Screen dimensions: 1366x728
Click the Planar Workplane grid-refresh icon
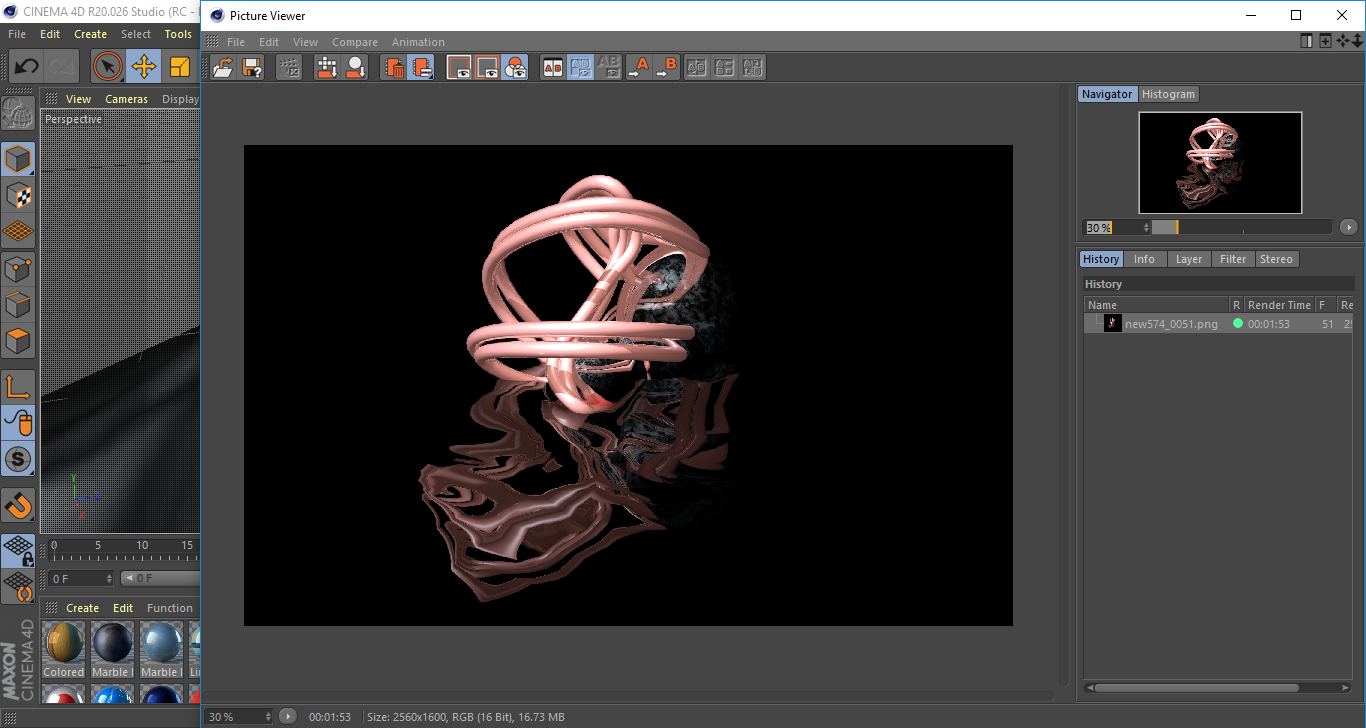tap(18, 586)
